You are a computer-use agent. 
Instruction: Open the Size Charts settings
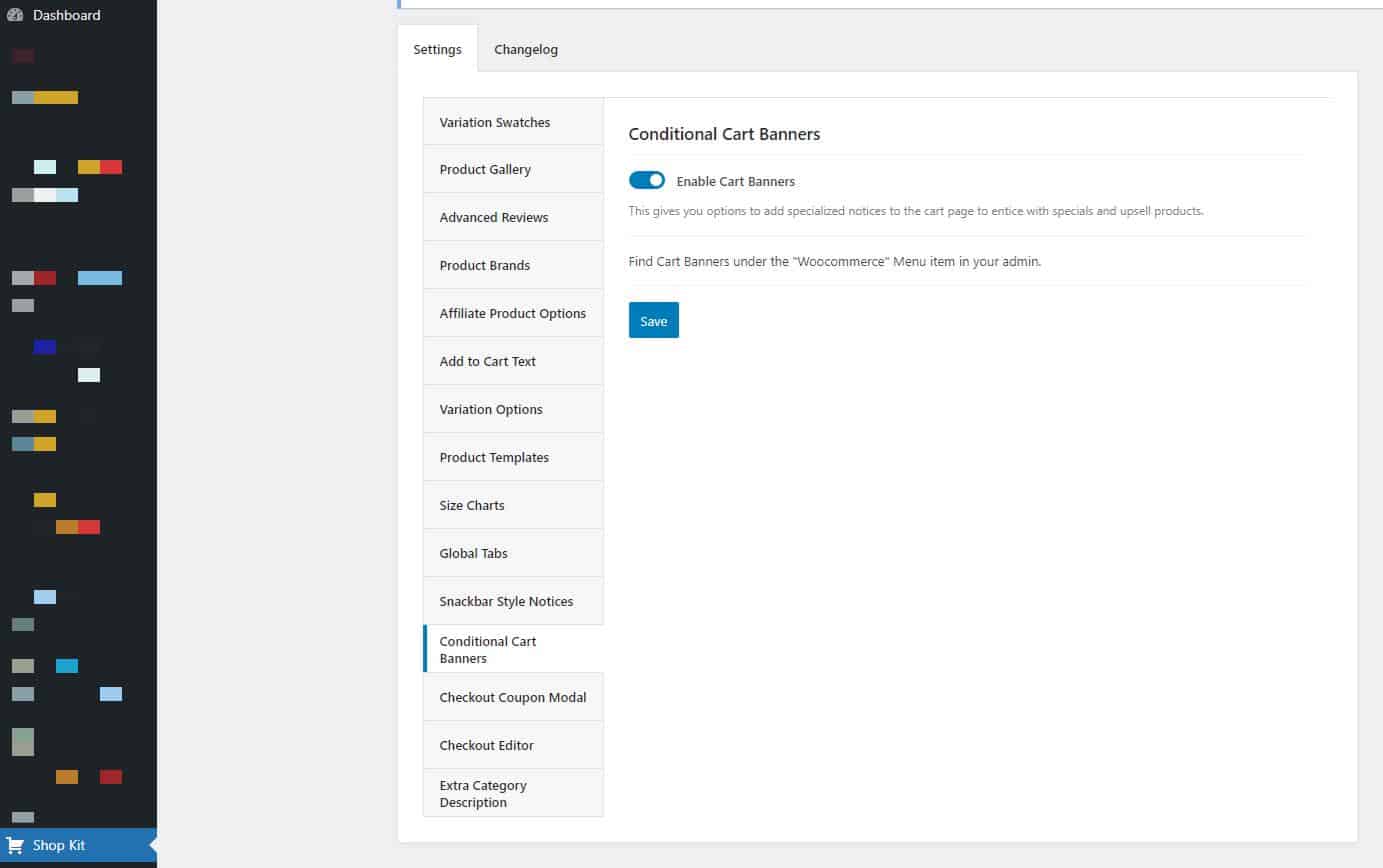pos(471,505)
